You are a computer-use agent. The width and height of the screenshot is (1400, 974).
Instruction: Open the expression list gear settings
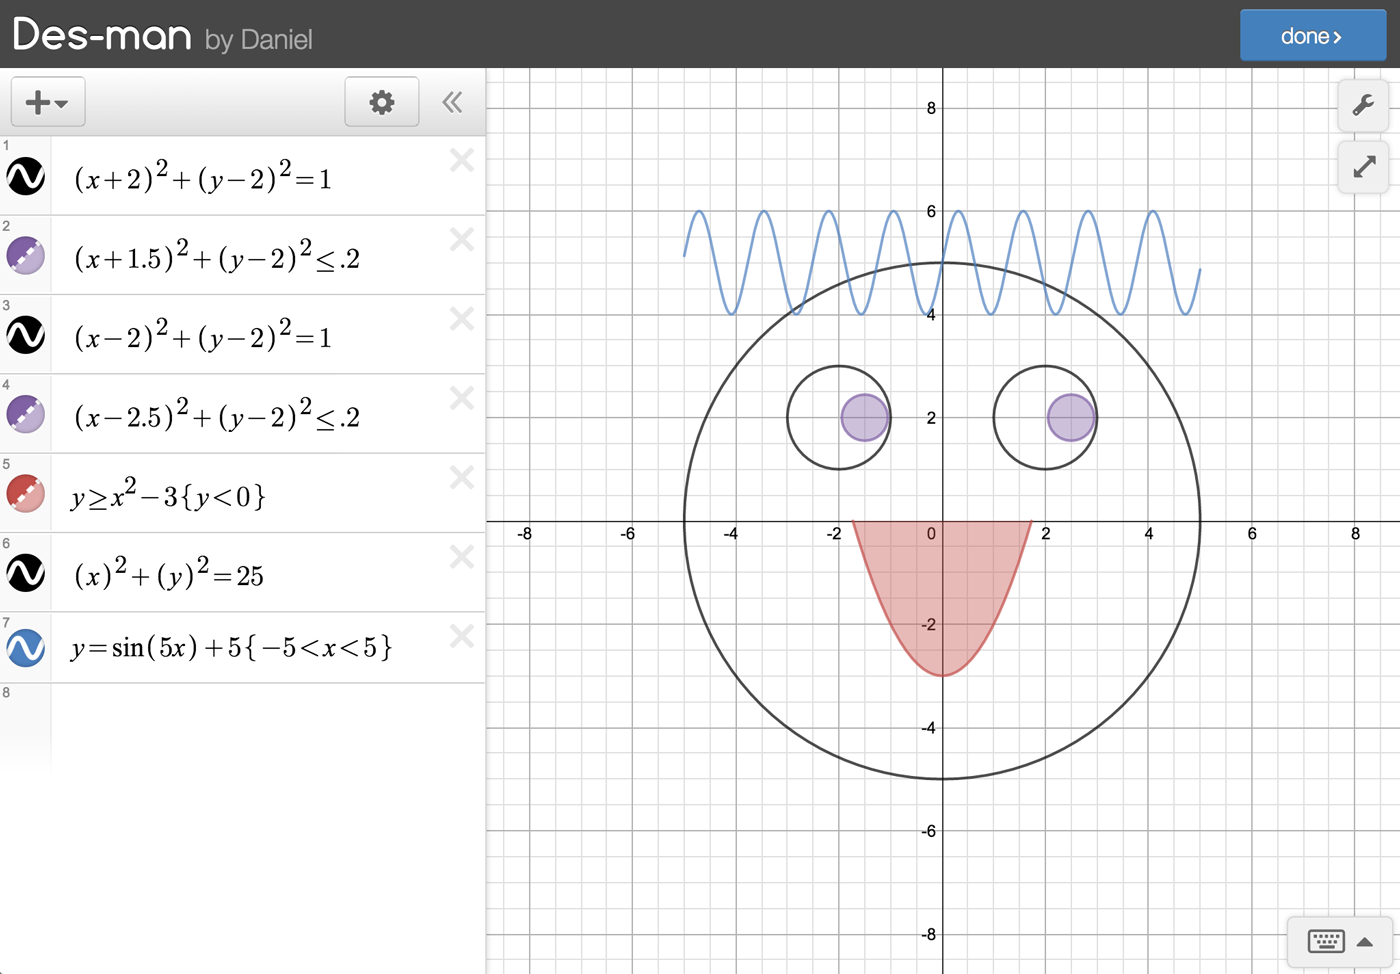click(x=381, y=102)
